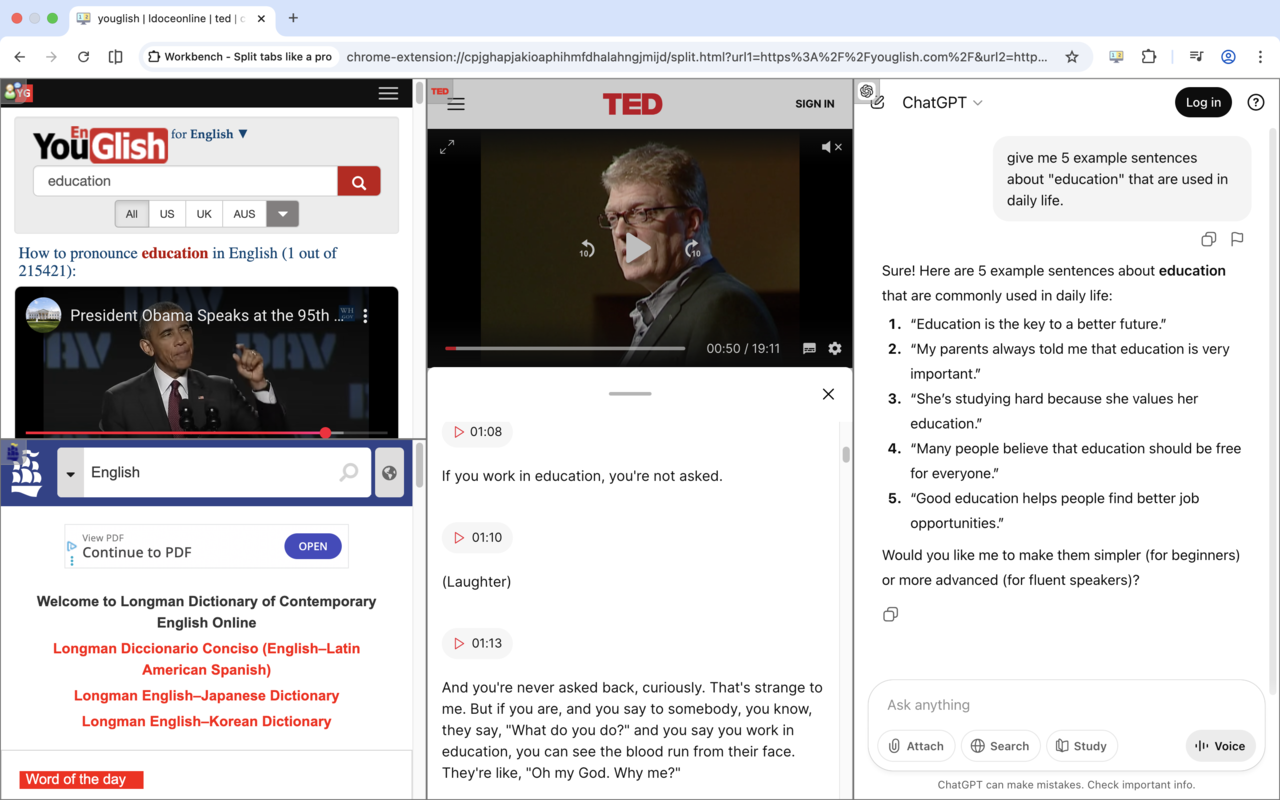Expand the YouGlish accent filter dropdown arrow
Viewport: 1280px width, 800px height.
(x=283, y=214)
